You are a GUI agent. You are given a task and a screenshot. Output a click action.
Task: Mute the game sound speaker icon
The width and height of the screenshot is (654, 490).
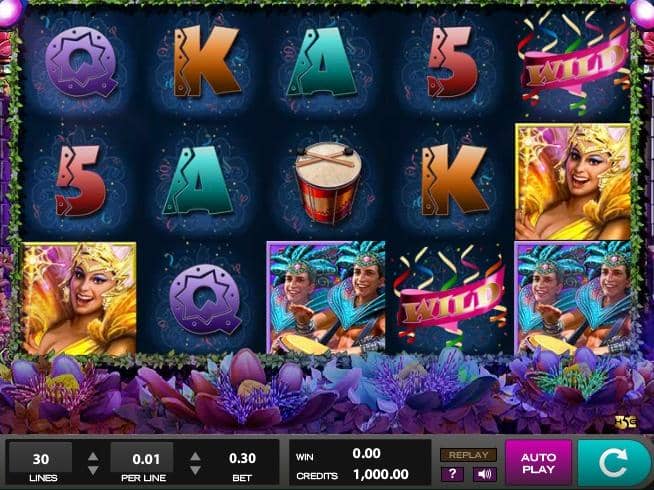click(x=485, y=474)
